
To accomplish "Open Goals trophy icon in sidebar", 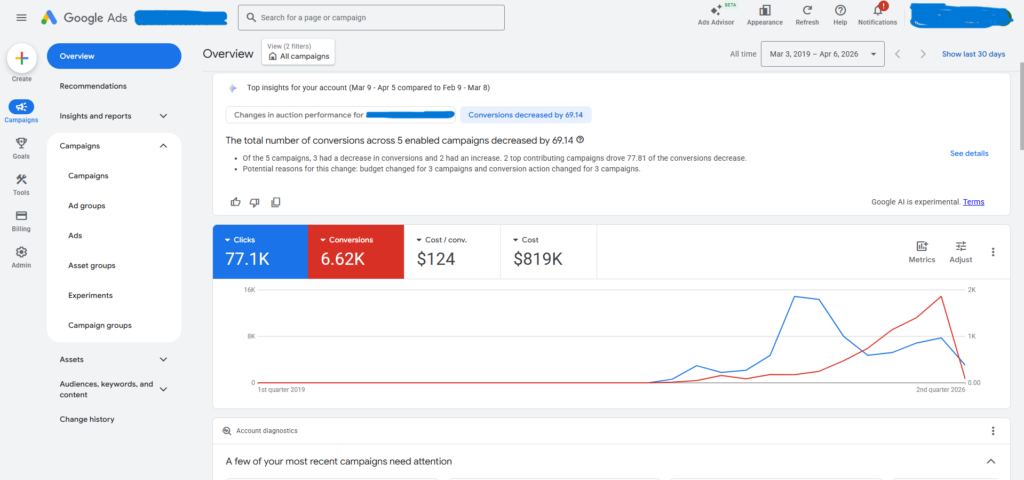I will 21,145.
